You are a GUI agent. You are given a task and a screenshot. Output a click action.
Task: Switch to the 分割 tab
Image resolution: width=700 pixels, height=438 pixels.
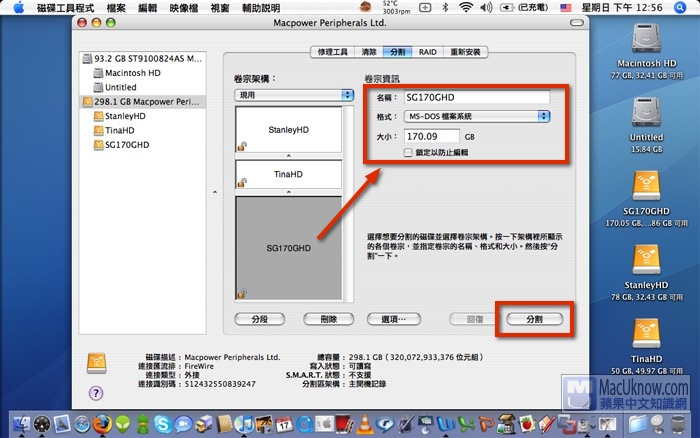(397, 52)
